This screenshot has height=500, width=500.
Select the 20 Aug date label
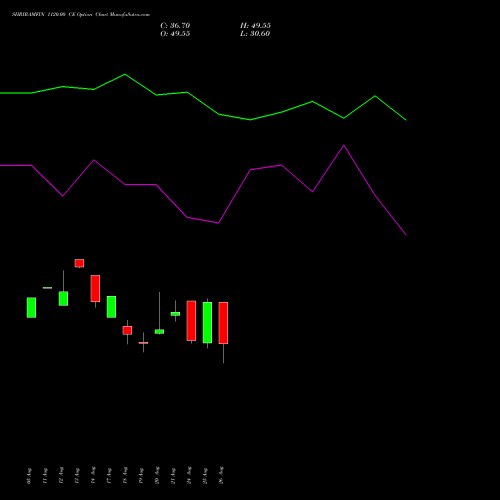pyautogui.click(x=157, y=476)
